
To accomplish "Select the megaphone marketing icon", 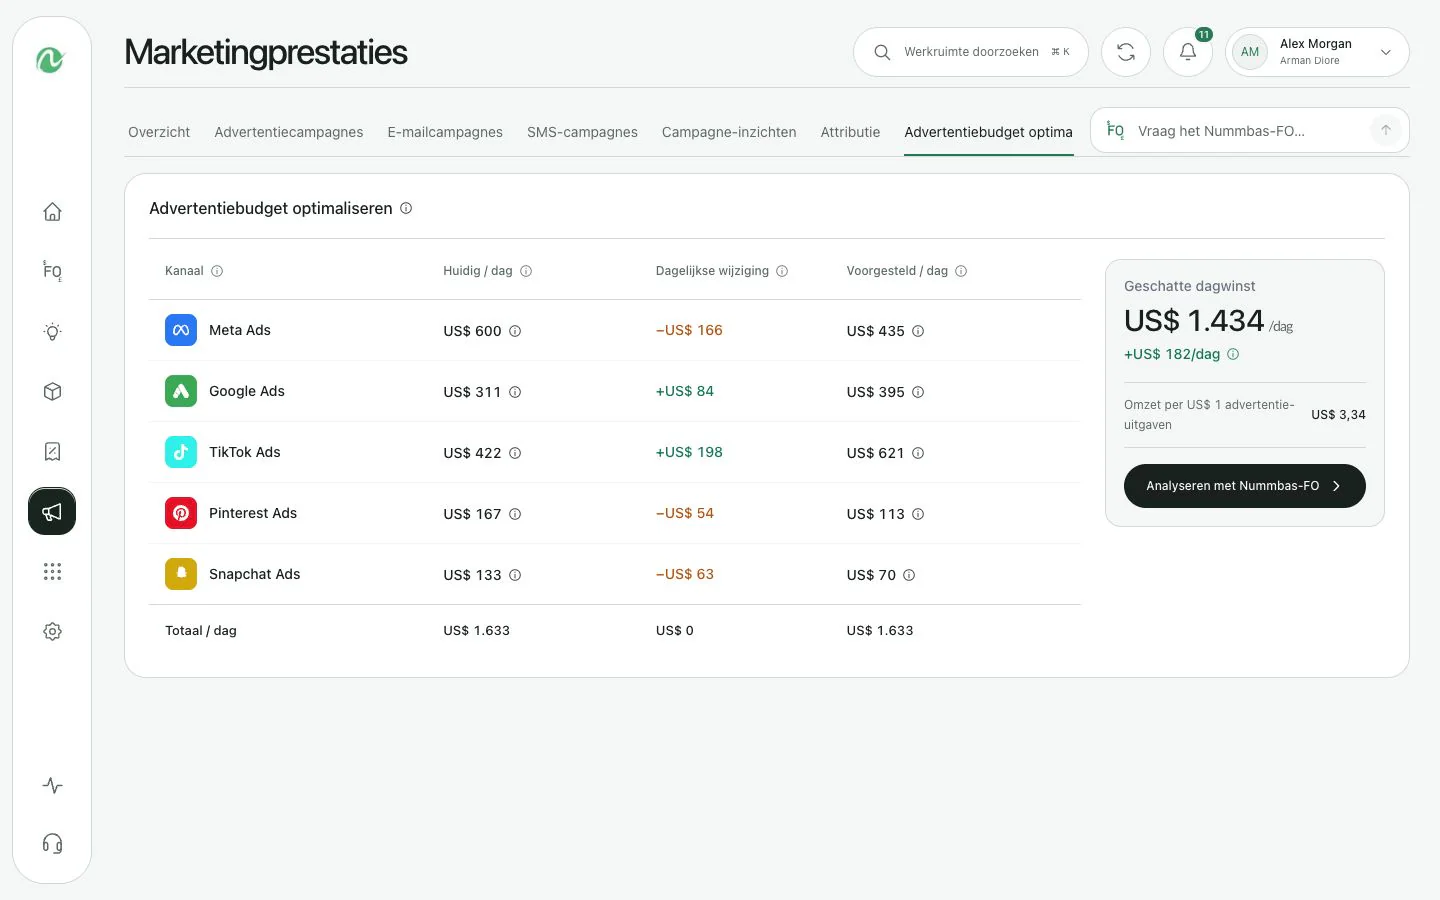I will pyautogui.click(x=52, y=512).
